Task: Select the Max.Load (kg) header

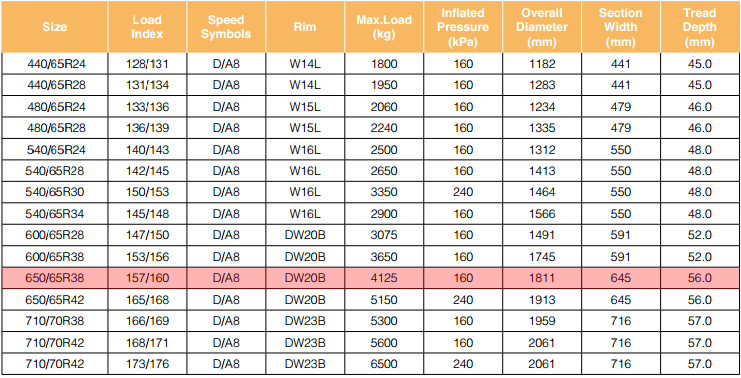Action: [x=384, y=27]
